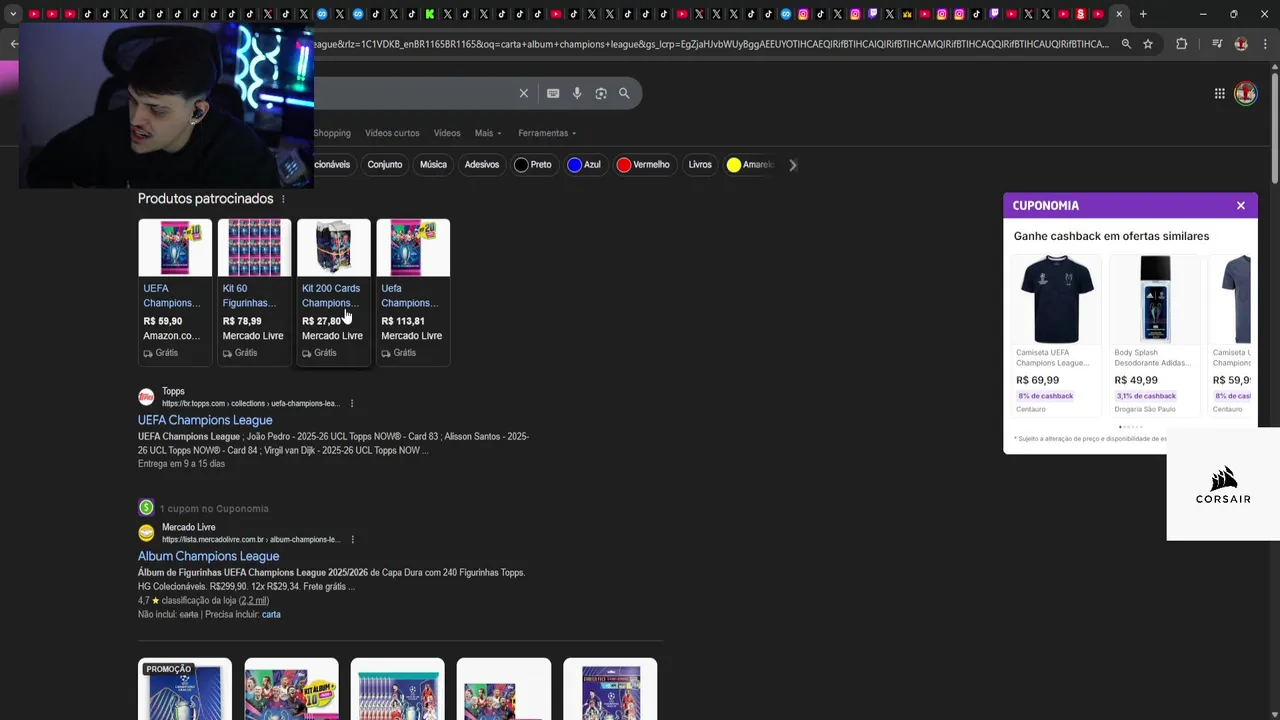Open the Mercado Livre result three-dot menu
Image resolution: width=1280 pixels, height=720 pixels.
(352, 539)
